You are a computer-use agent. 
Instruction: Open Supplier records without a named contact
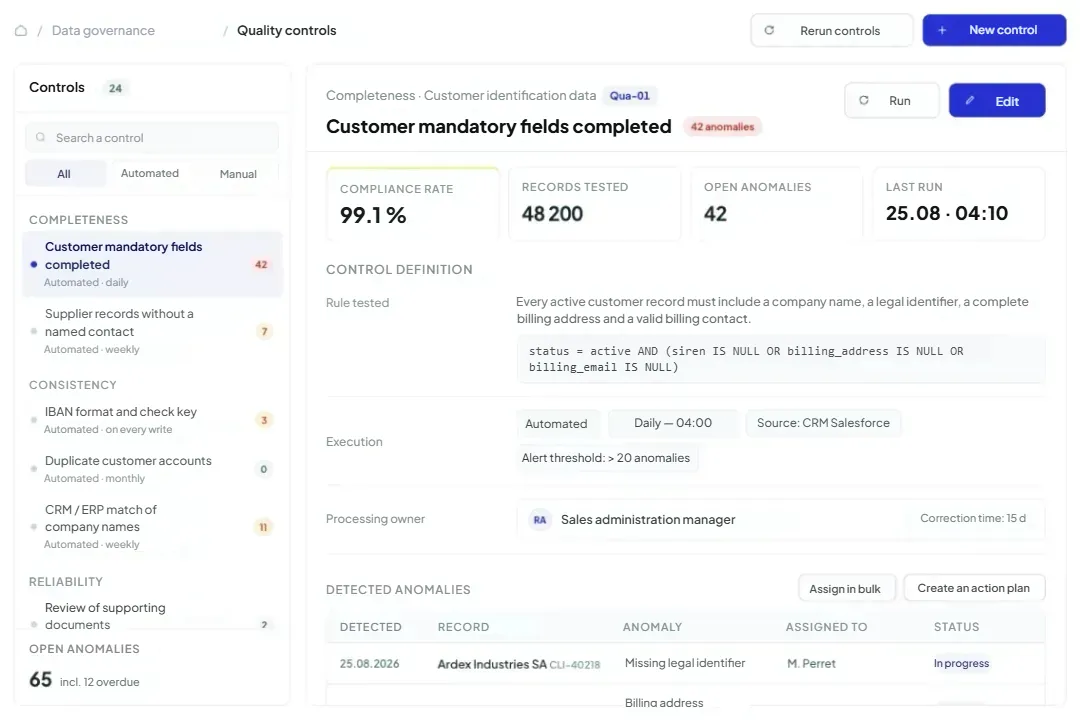[152, 331]
